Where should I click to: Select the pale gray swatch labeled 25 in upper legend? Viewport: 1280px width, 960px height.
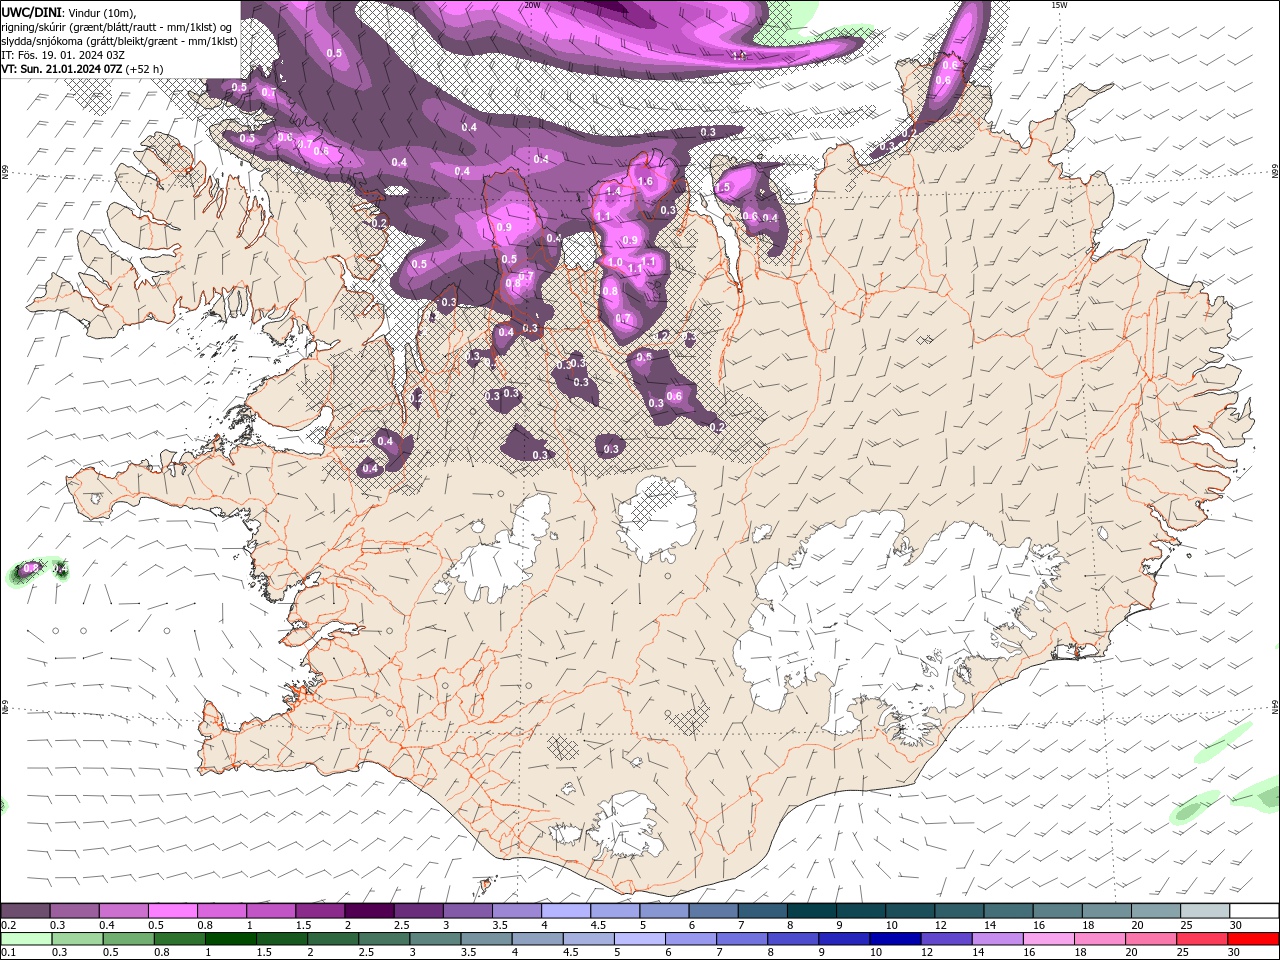point(1206,911)
